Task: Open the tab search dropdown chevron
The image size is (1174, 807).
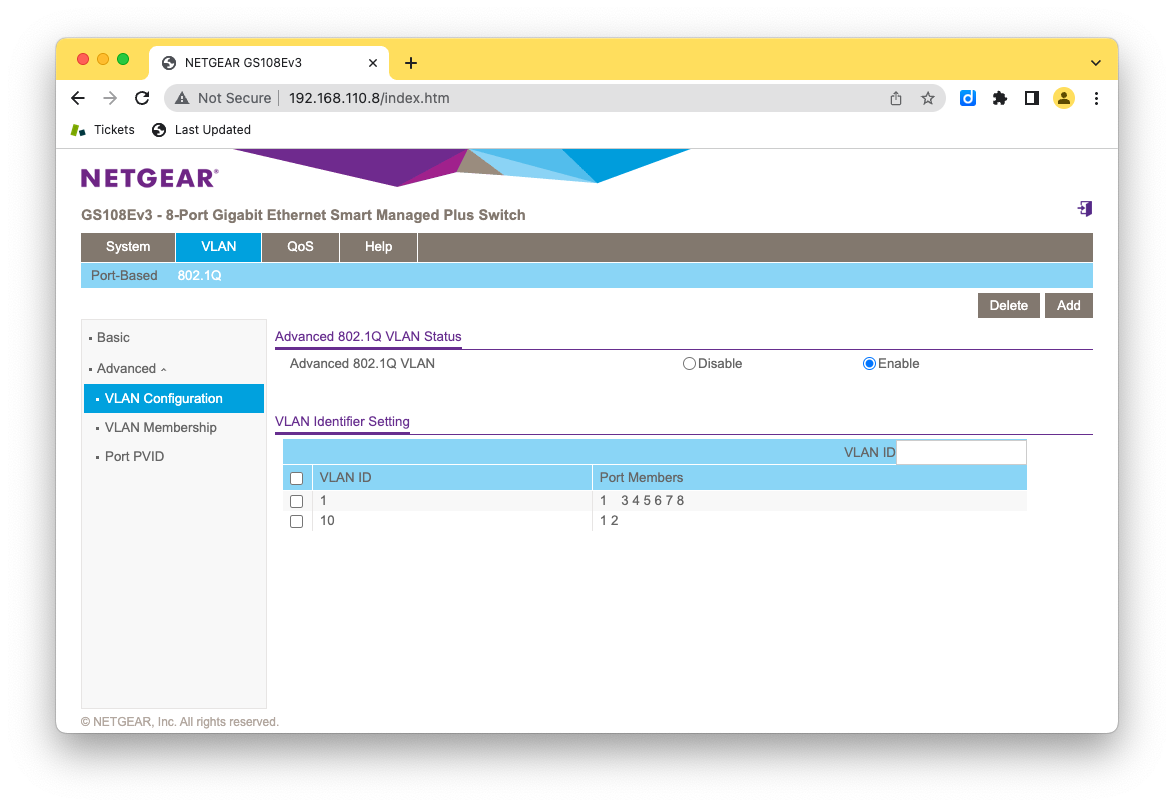Action: pos(1095,63)
